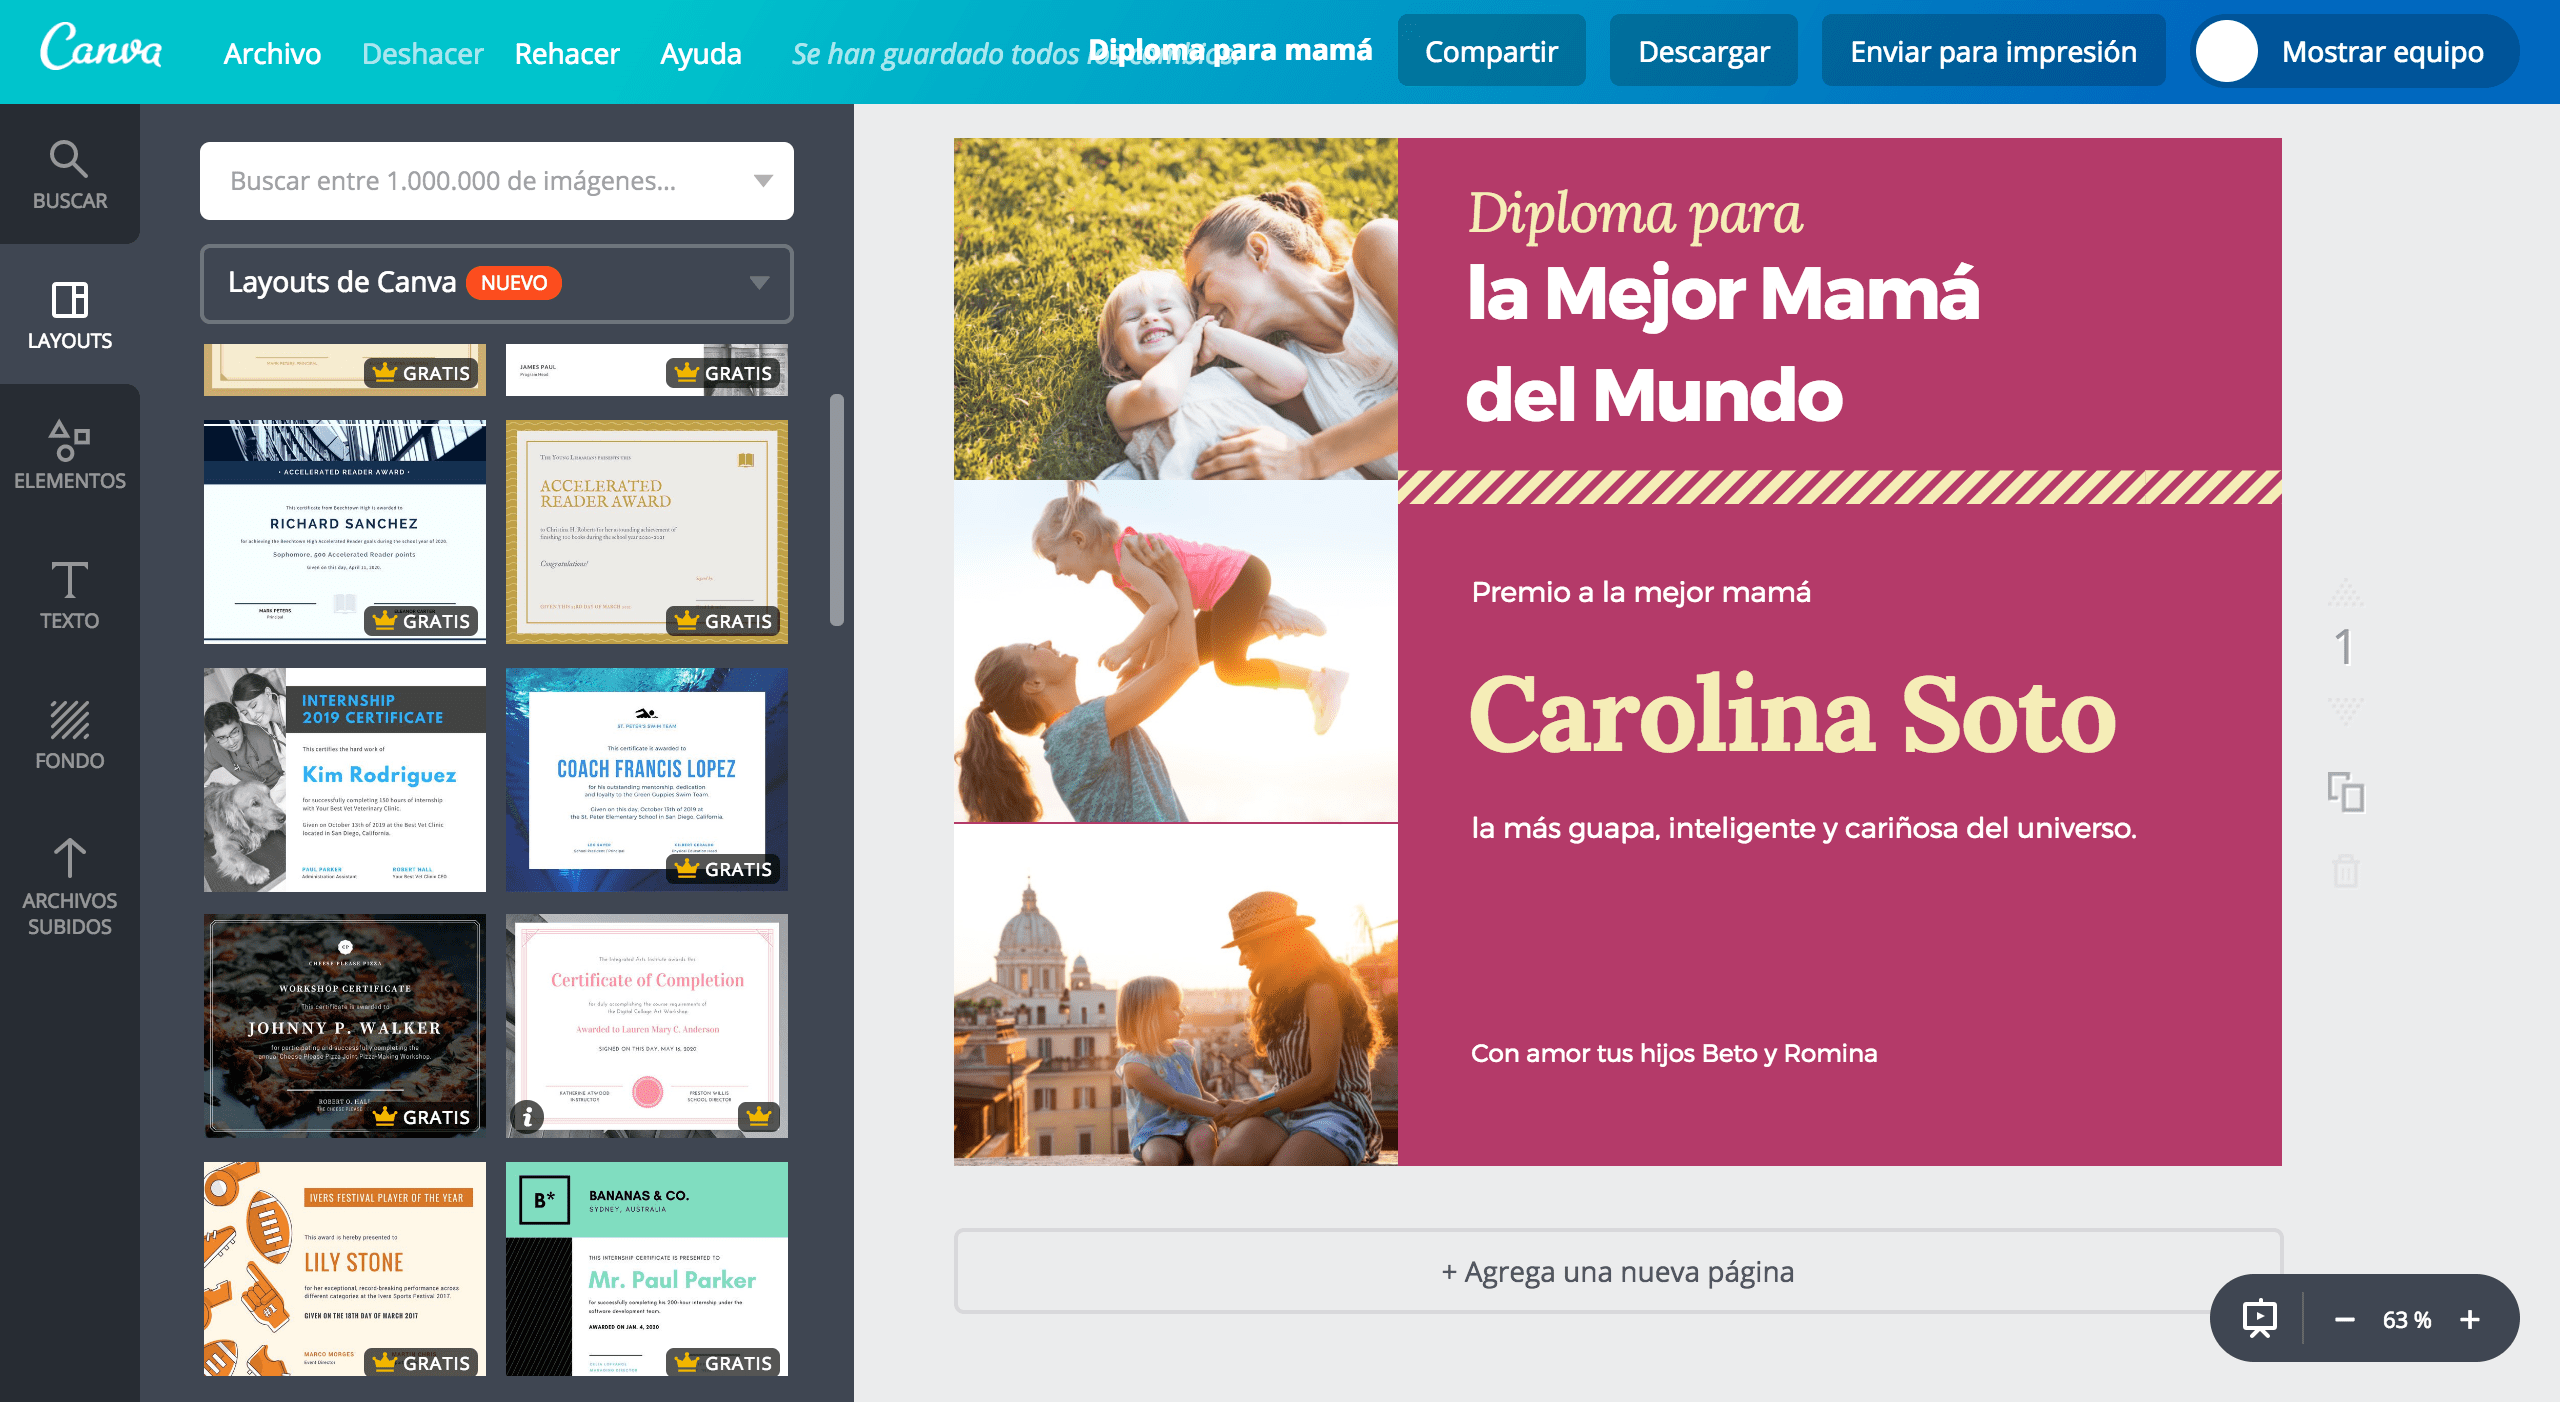Select del Mundo title text

click(x=1654, y=394)
